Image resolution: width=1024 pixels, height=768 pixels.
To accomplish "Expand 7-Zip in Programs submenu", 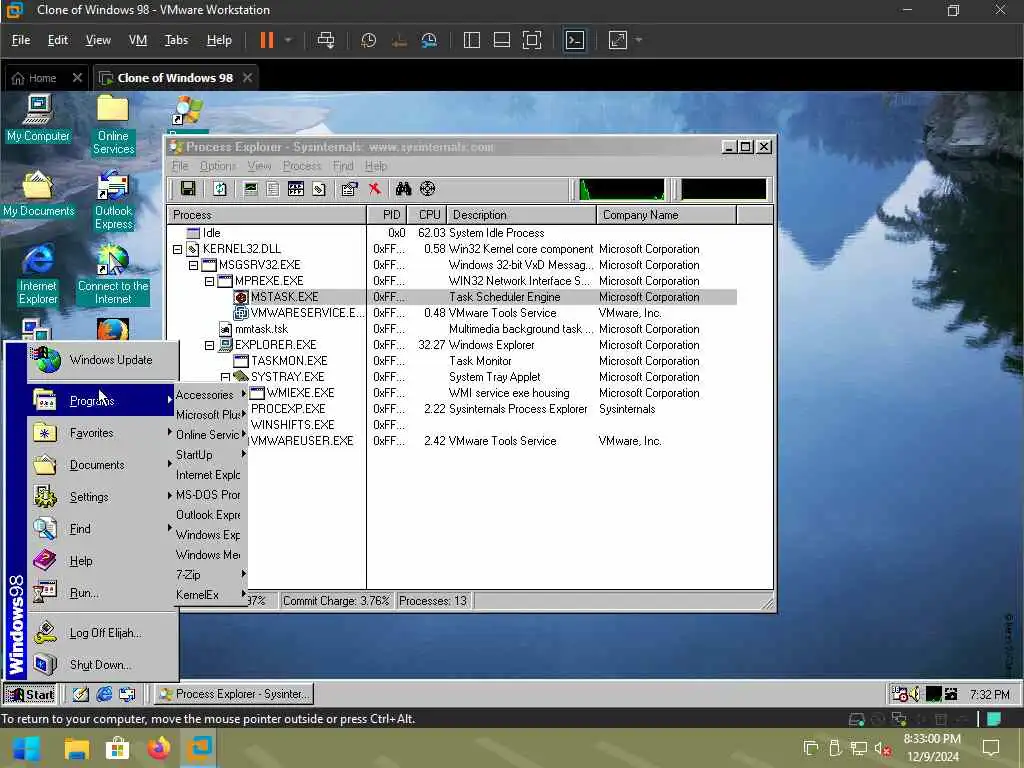I will (x=211, y=575).
